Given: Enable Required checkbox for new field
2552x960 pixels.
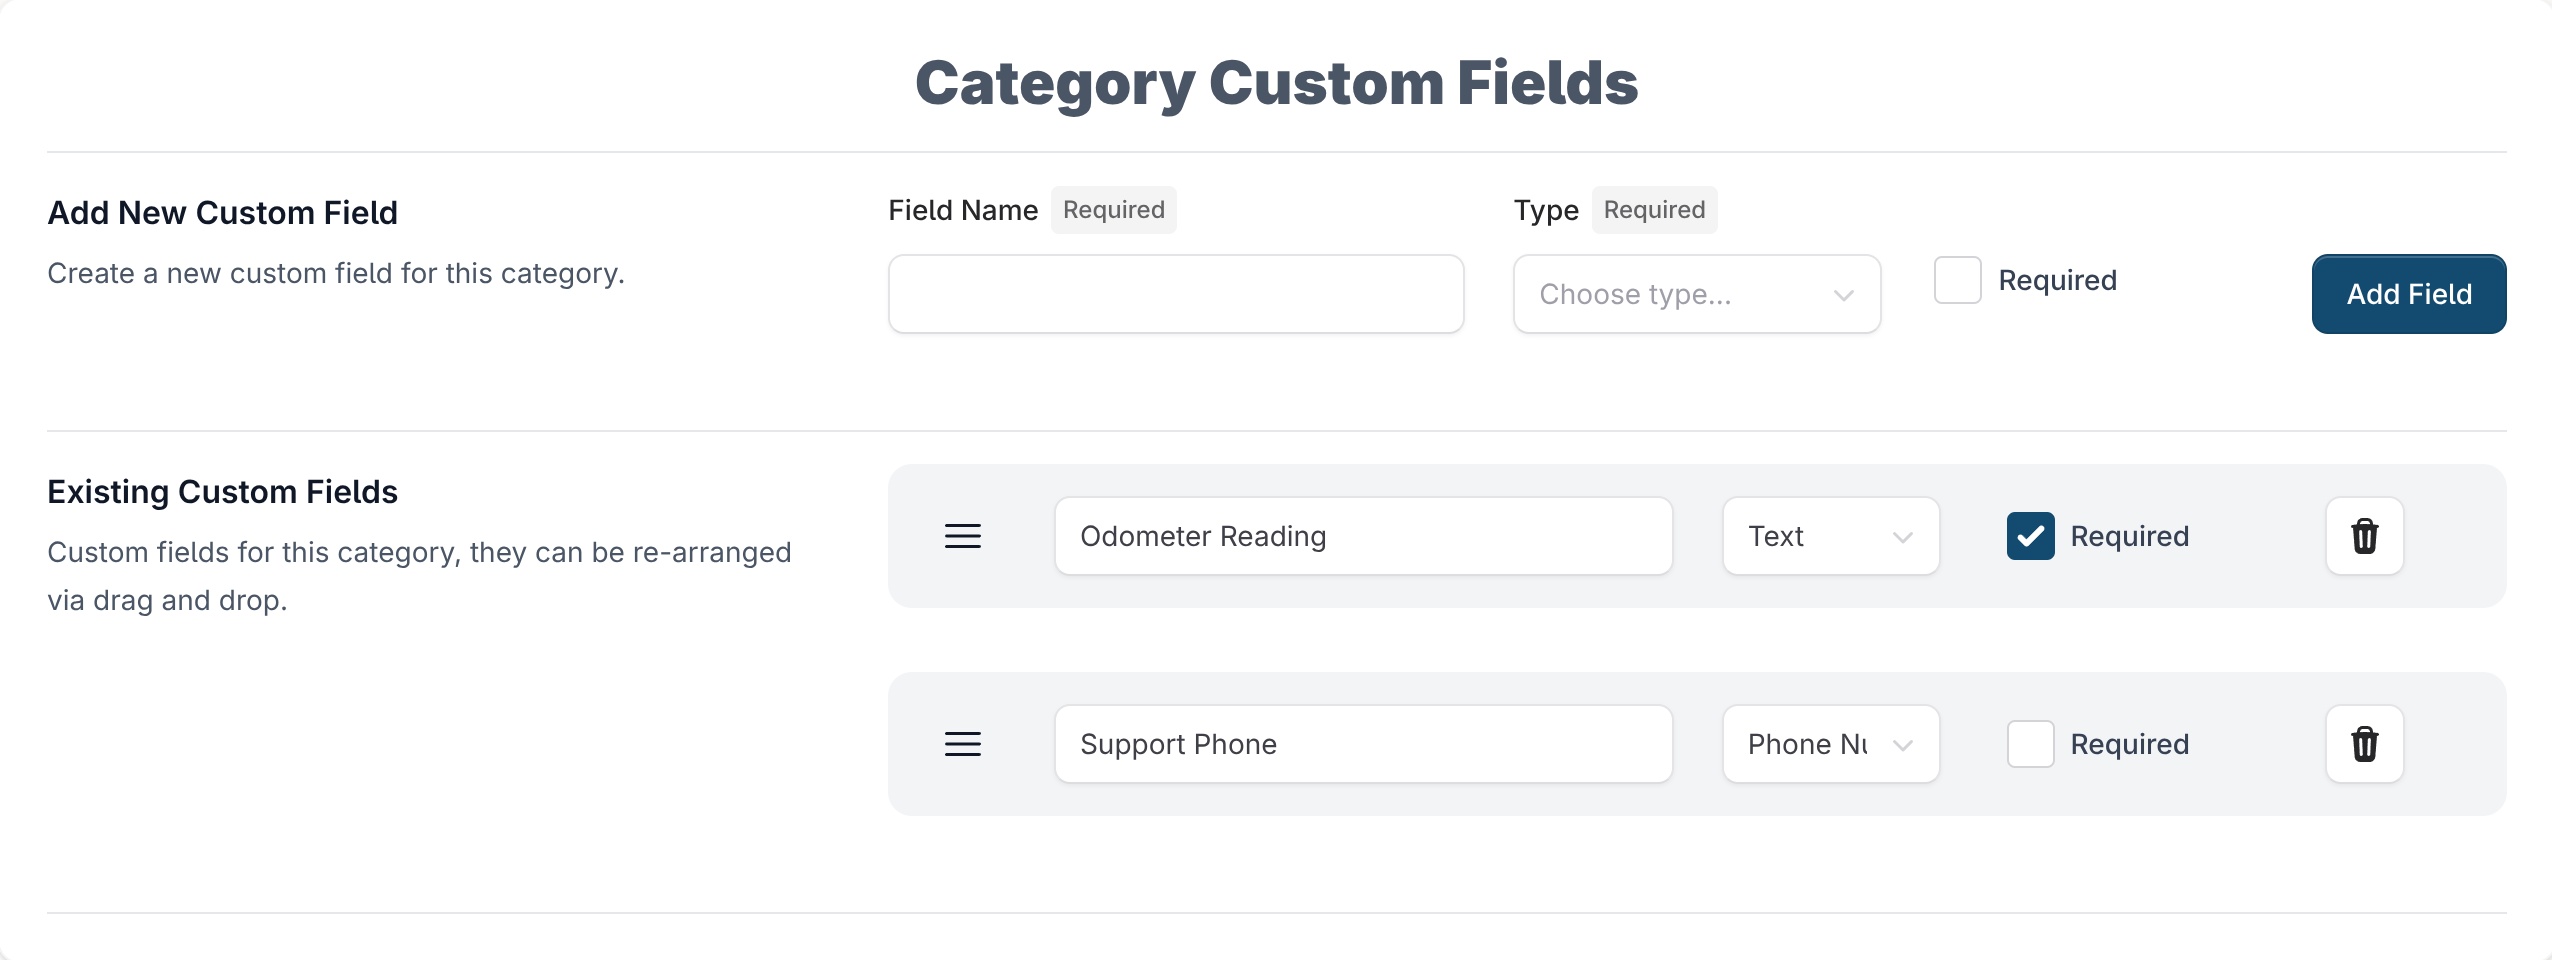Looking at the screenshot, I should (x=1958, y=280).
